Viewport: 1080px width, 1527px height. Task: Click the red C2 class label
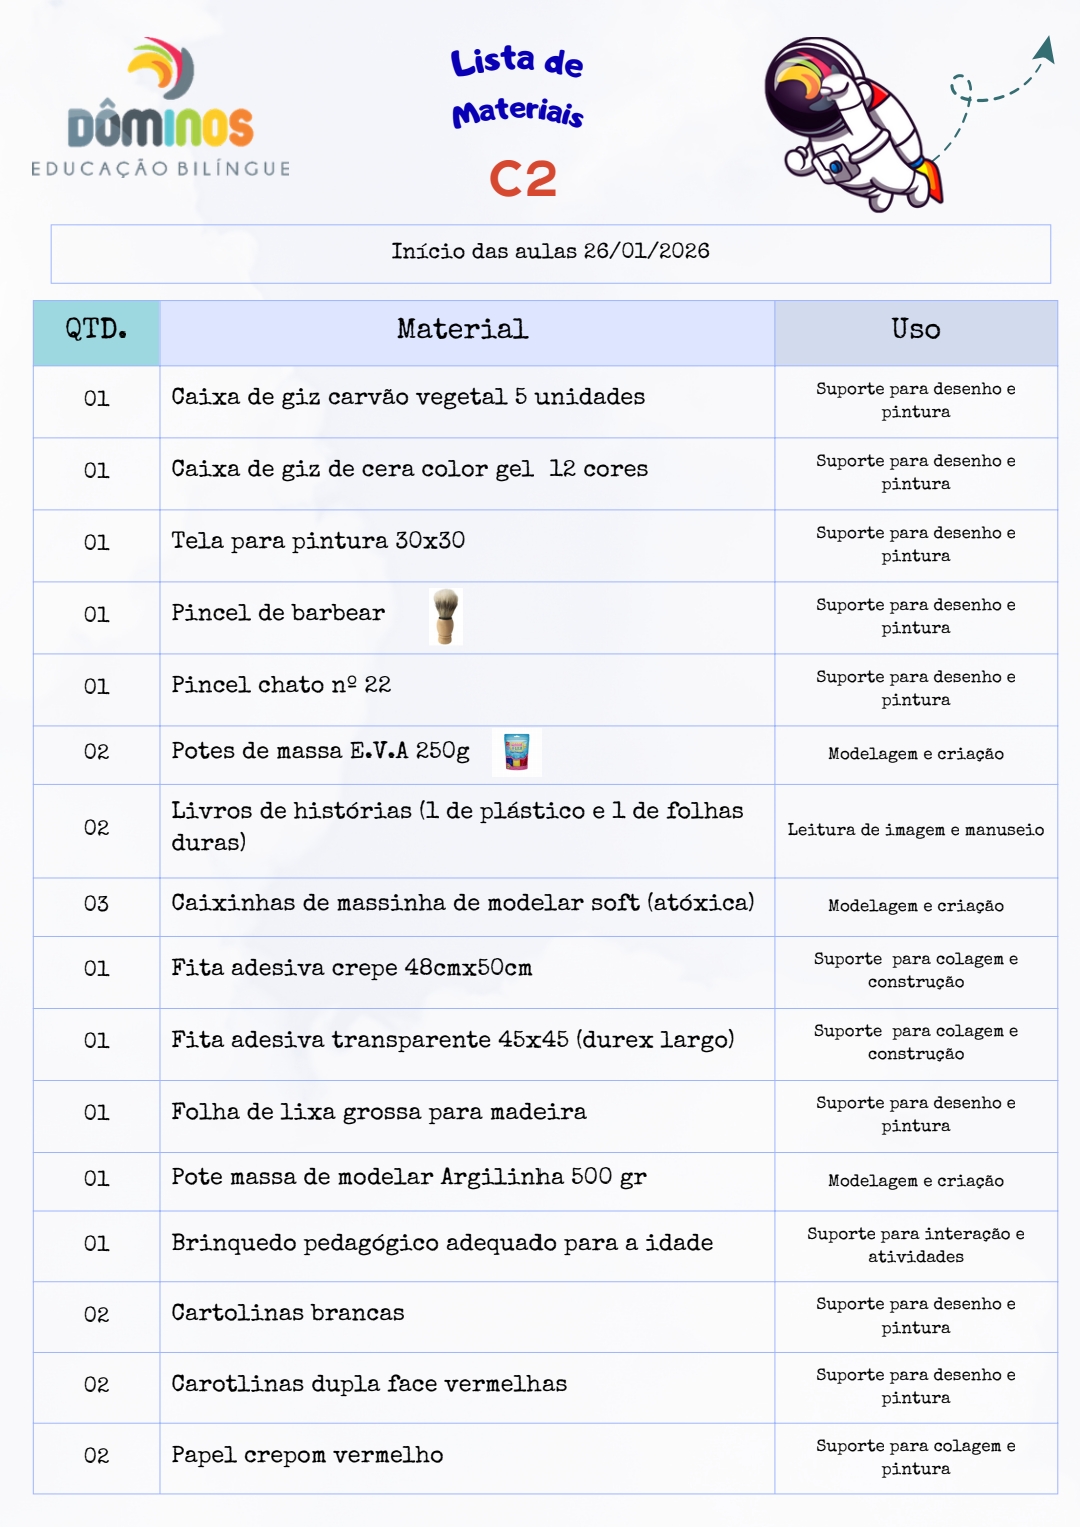pos(522,180)
